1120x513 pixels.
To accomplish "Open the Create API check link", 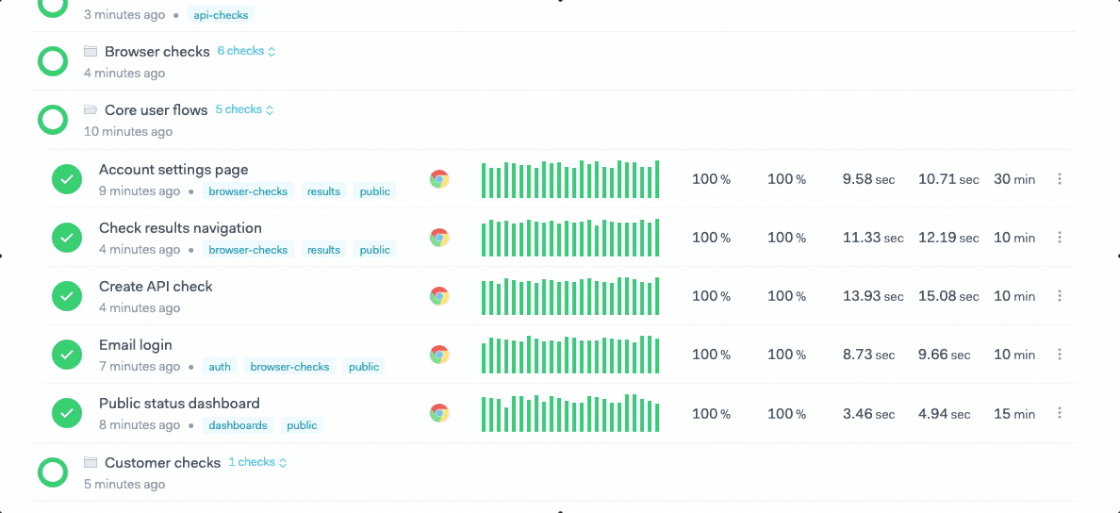I will pos(155,287).
